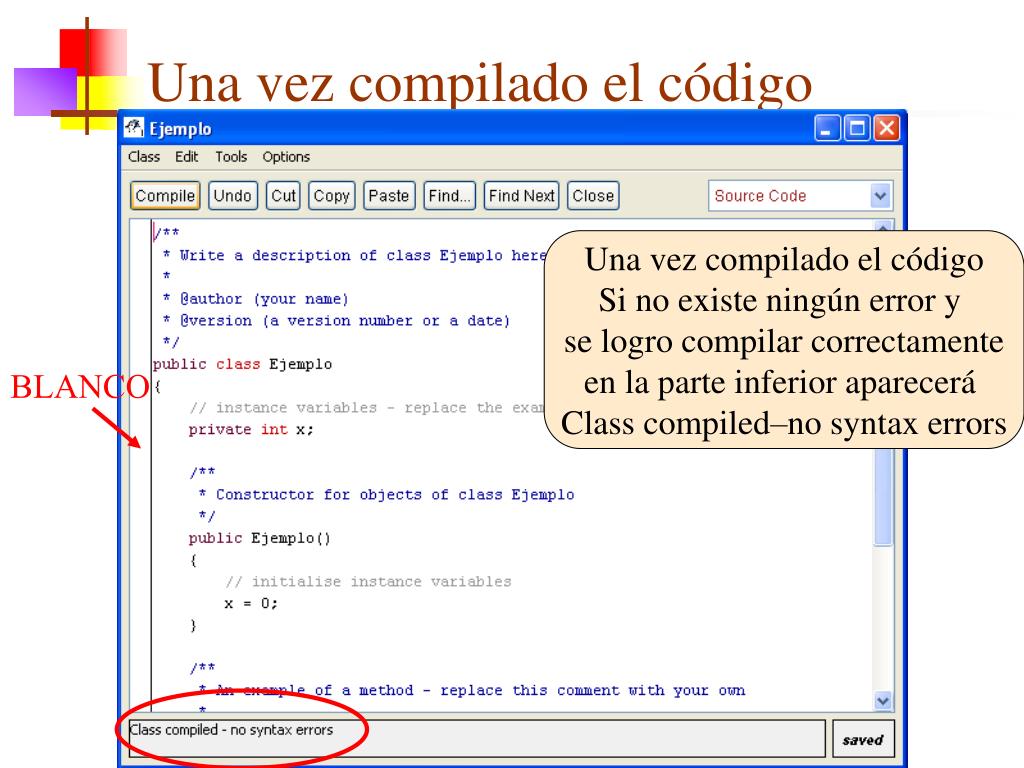Viewport: 1024px width, 768px height.
Task: Open the Find... dialog button
Action: pos(449,196)
